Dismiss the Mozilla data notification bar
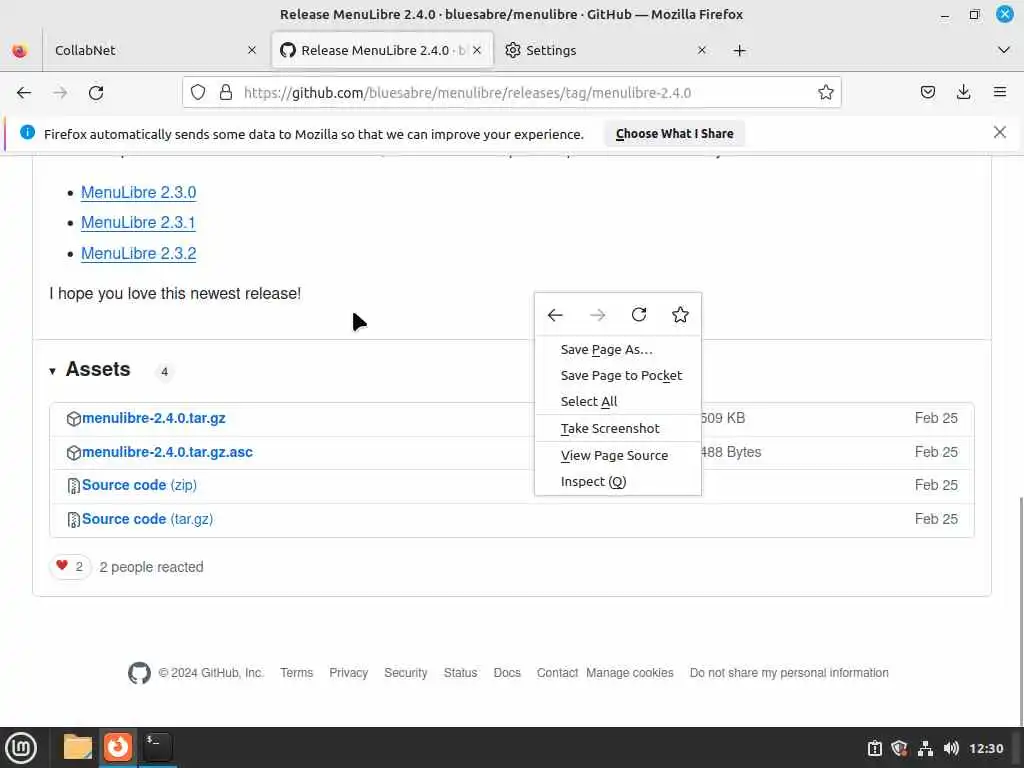This screenshot has height=768, width=1024. [x=999, y=133]
